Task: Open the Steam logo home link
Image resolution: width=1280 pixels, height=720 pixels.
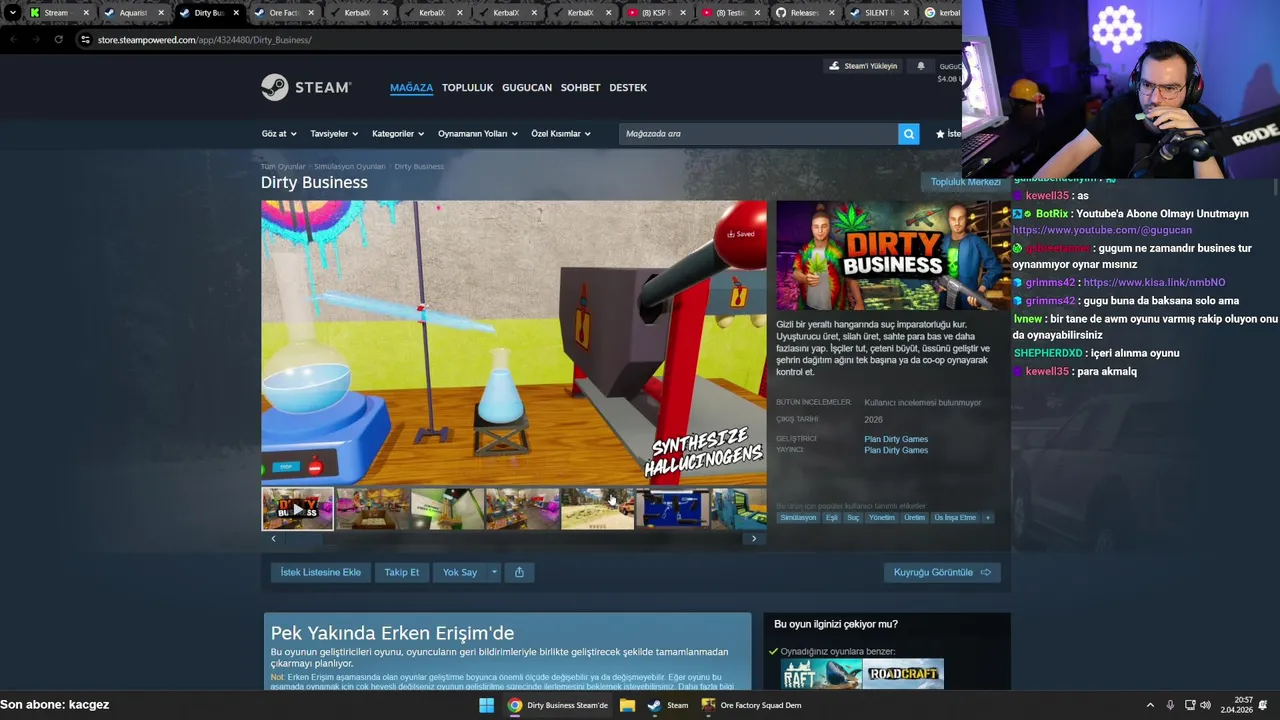Action: click(306, 87)
